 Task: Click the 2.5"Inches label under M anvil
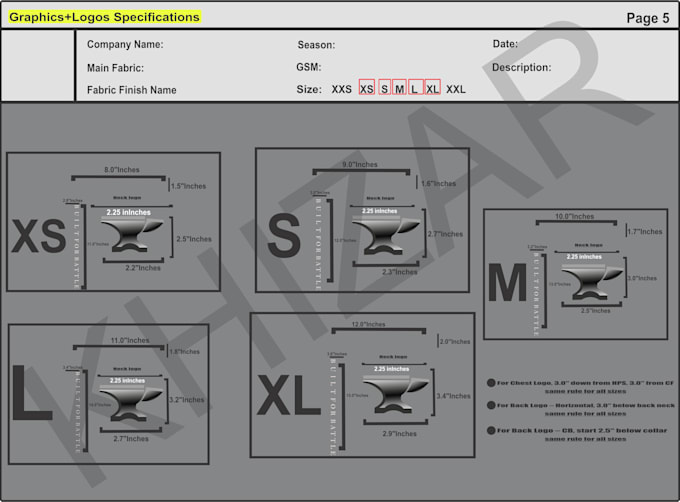[x=595, y=311]
